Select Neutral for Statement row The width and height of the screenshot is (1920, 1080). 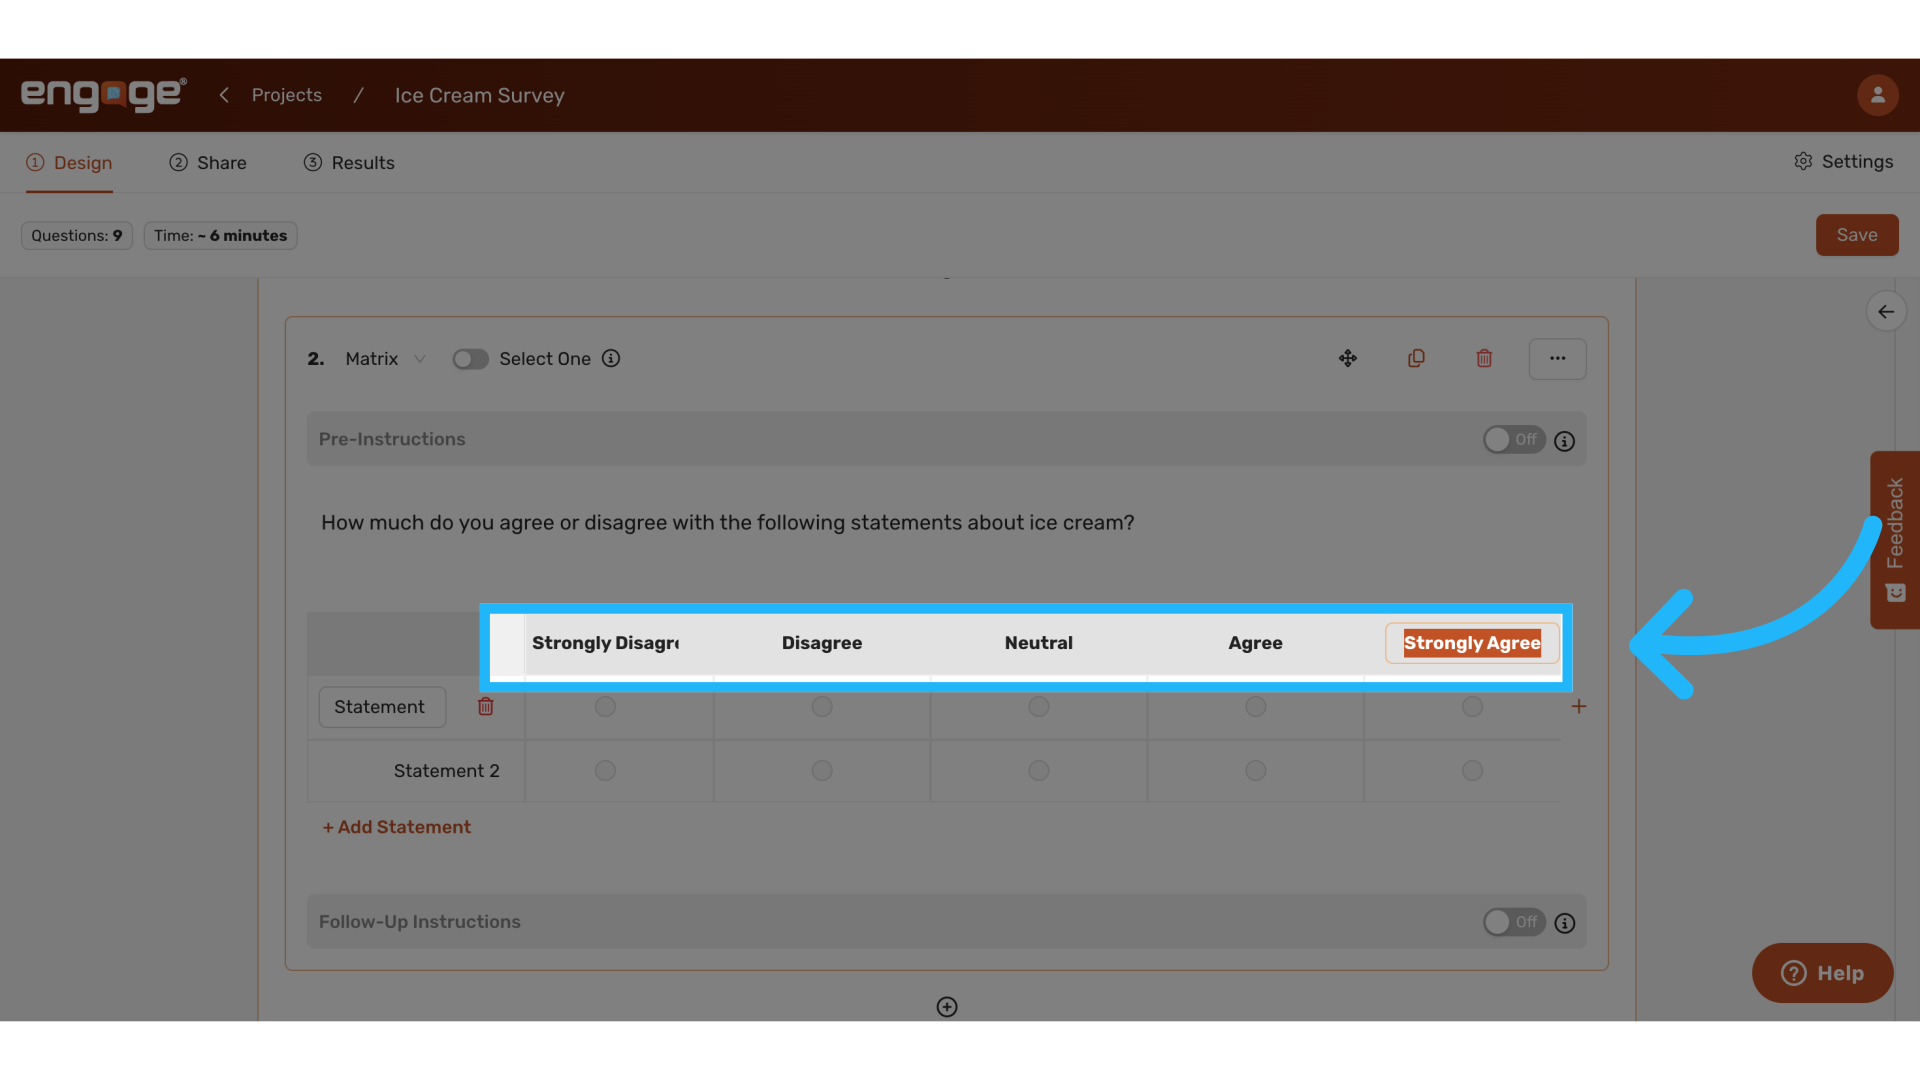pyautogui.click(x=1039, y=707)
